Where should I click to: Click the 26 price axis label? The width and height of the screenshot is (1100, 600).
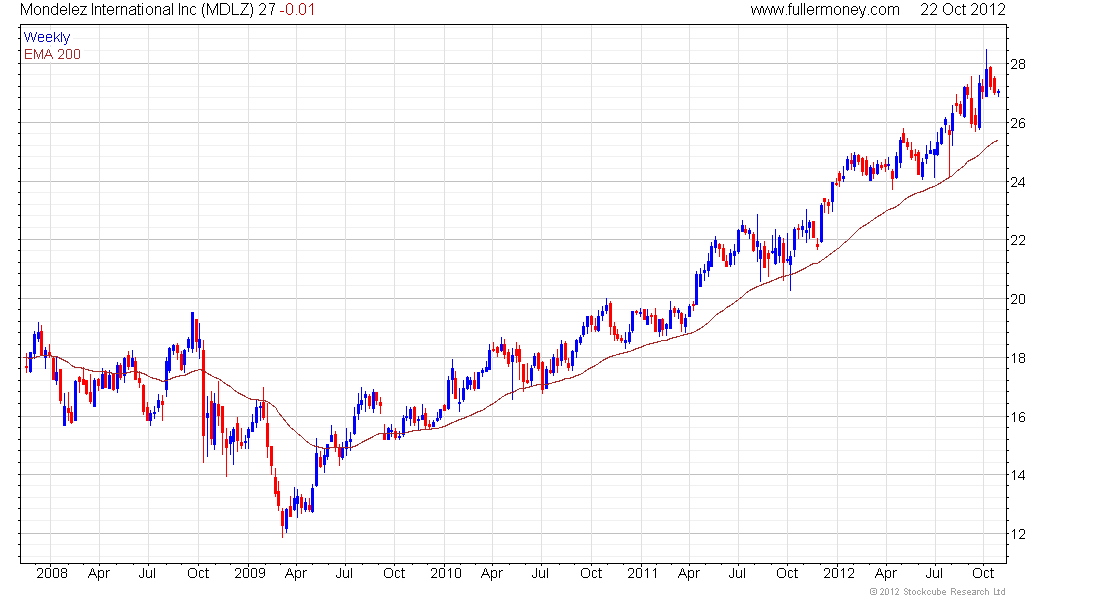tap(1017, 124)
